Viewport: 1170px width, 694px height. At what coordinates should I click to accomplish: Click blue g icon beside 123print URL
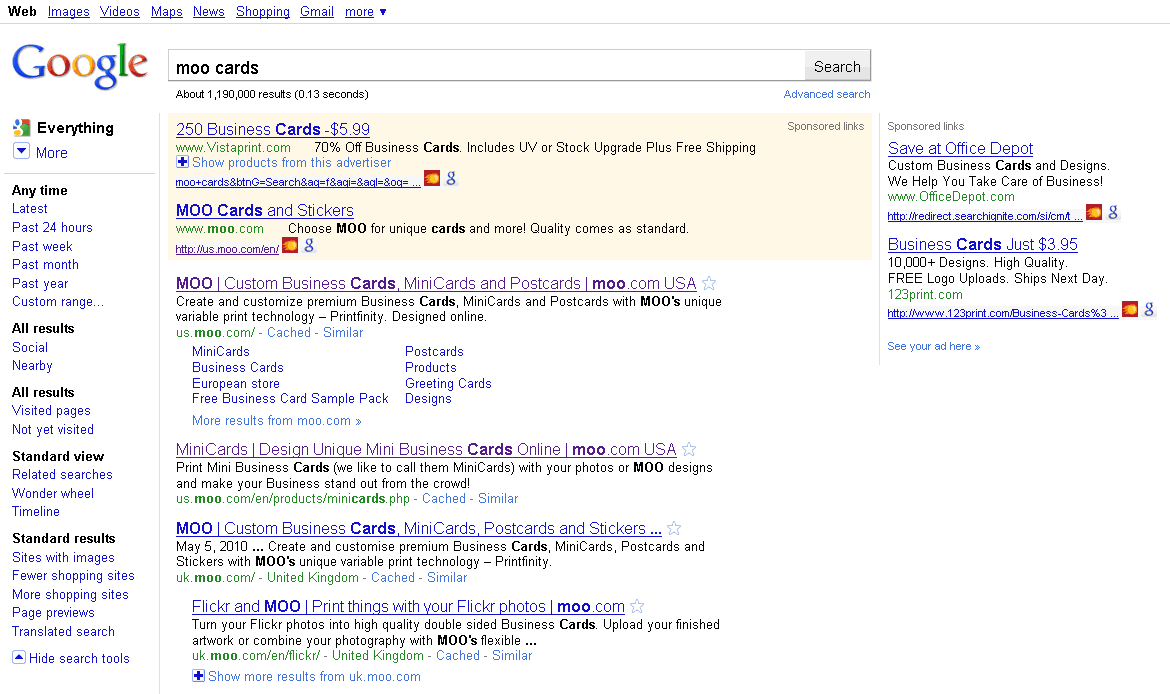point(1148,310)
